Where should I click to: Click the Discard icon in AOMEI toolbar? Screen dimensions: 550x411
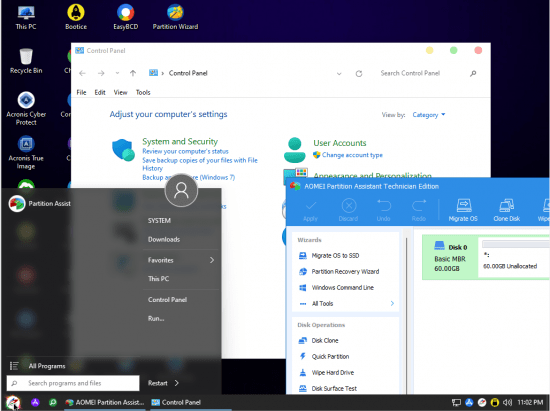(348, 210)
